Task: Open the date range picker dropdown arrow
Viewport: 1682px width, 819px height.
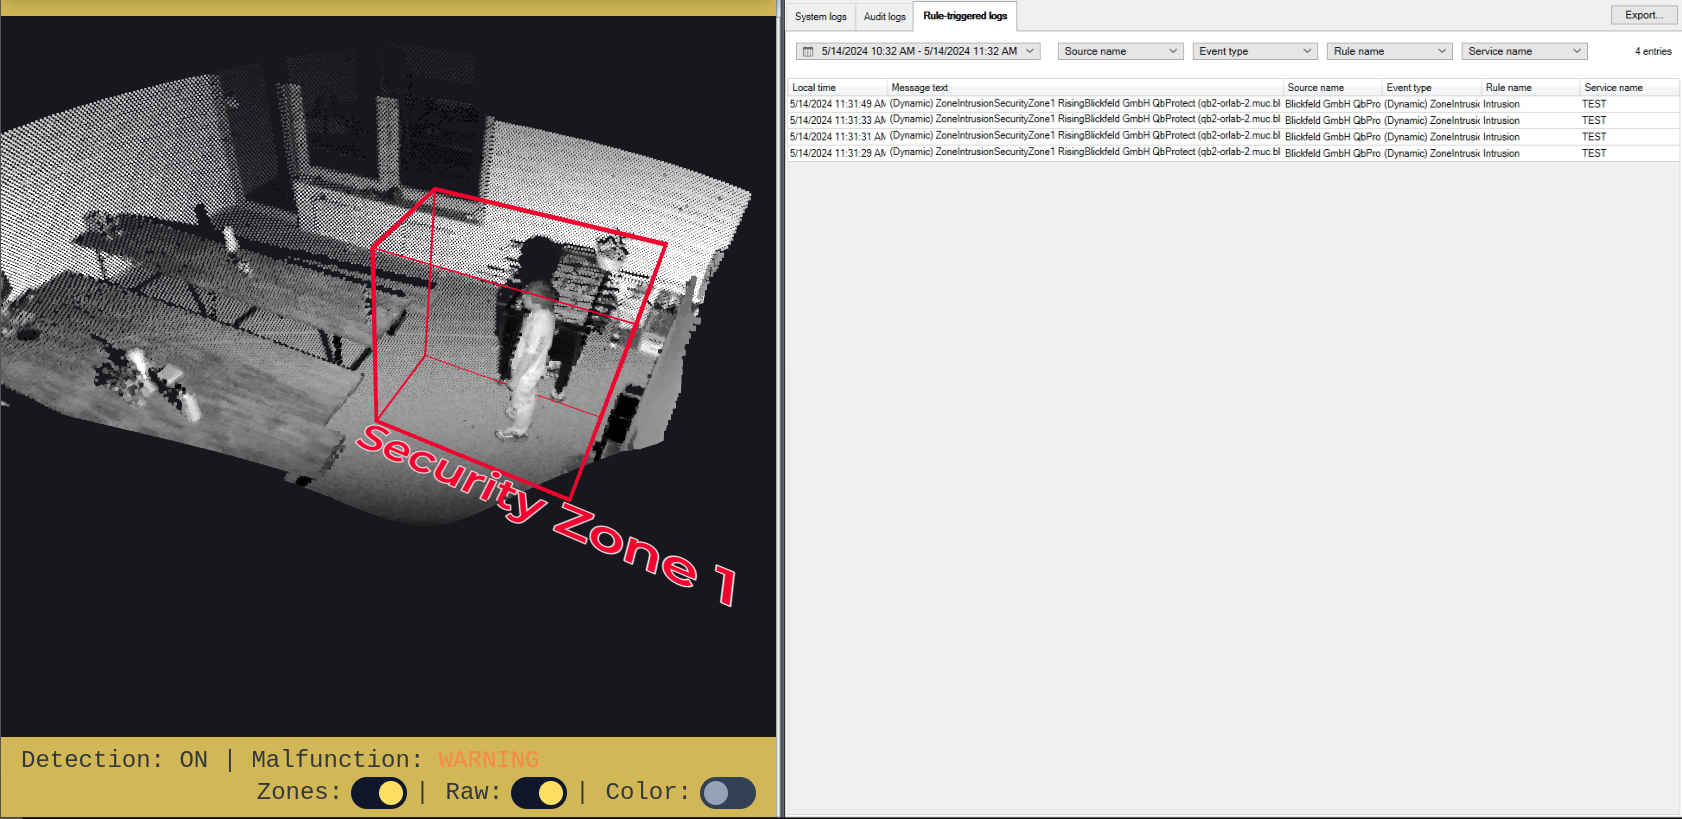Action: 1030,51
